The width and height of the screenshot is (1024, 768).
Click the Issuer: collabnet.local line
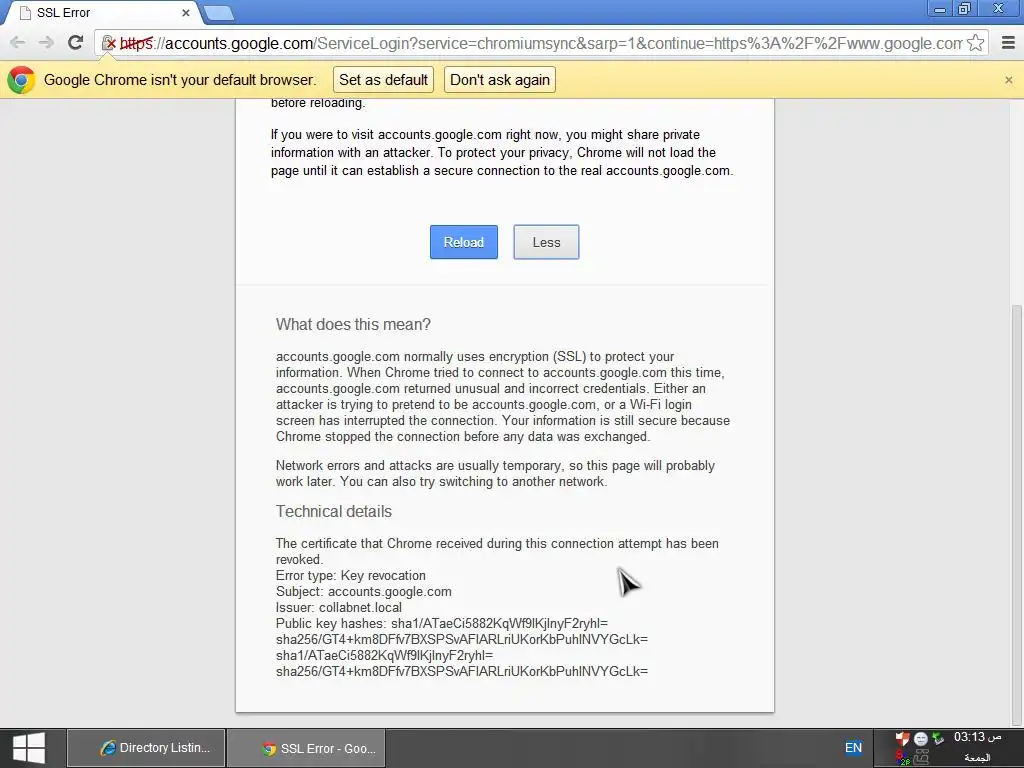tap(339, 607)
